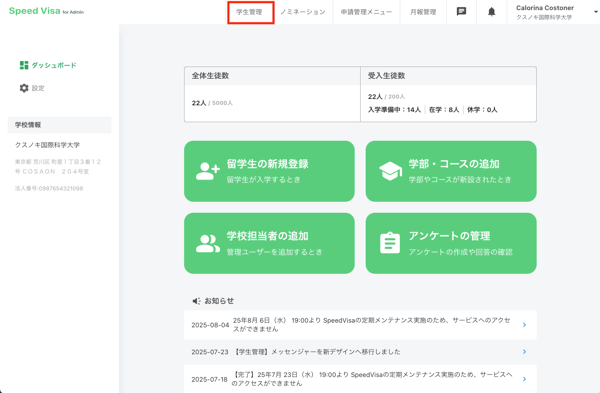Open the 月報管理 menu
Image resolution: width=600 pixels, height=393 pixels.
(x=423, y=12)
